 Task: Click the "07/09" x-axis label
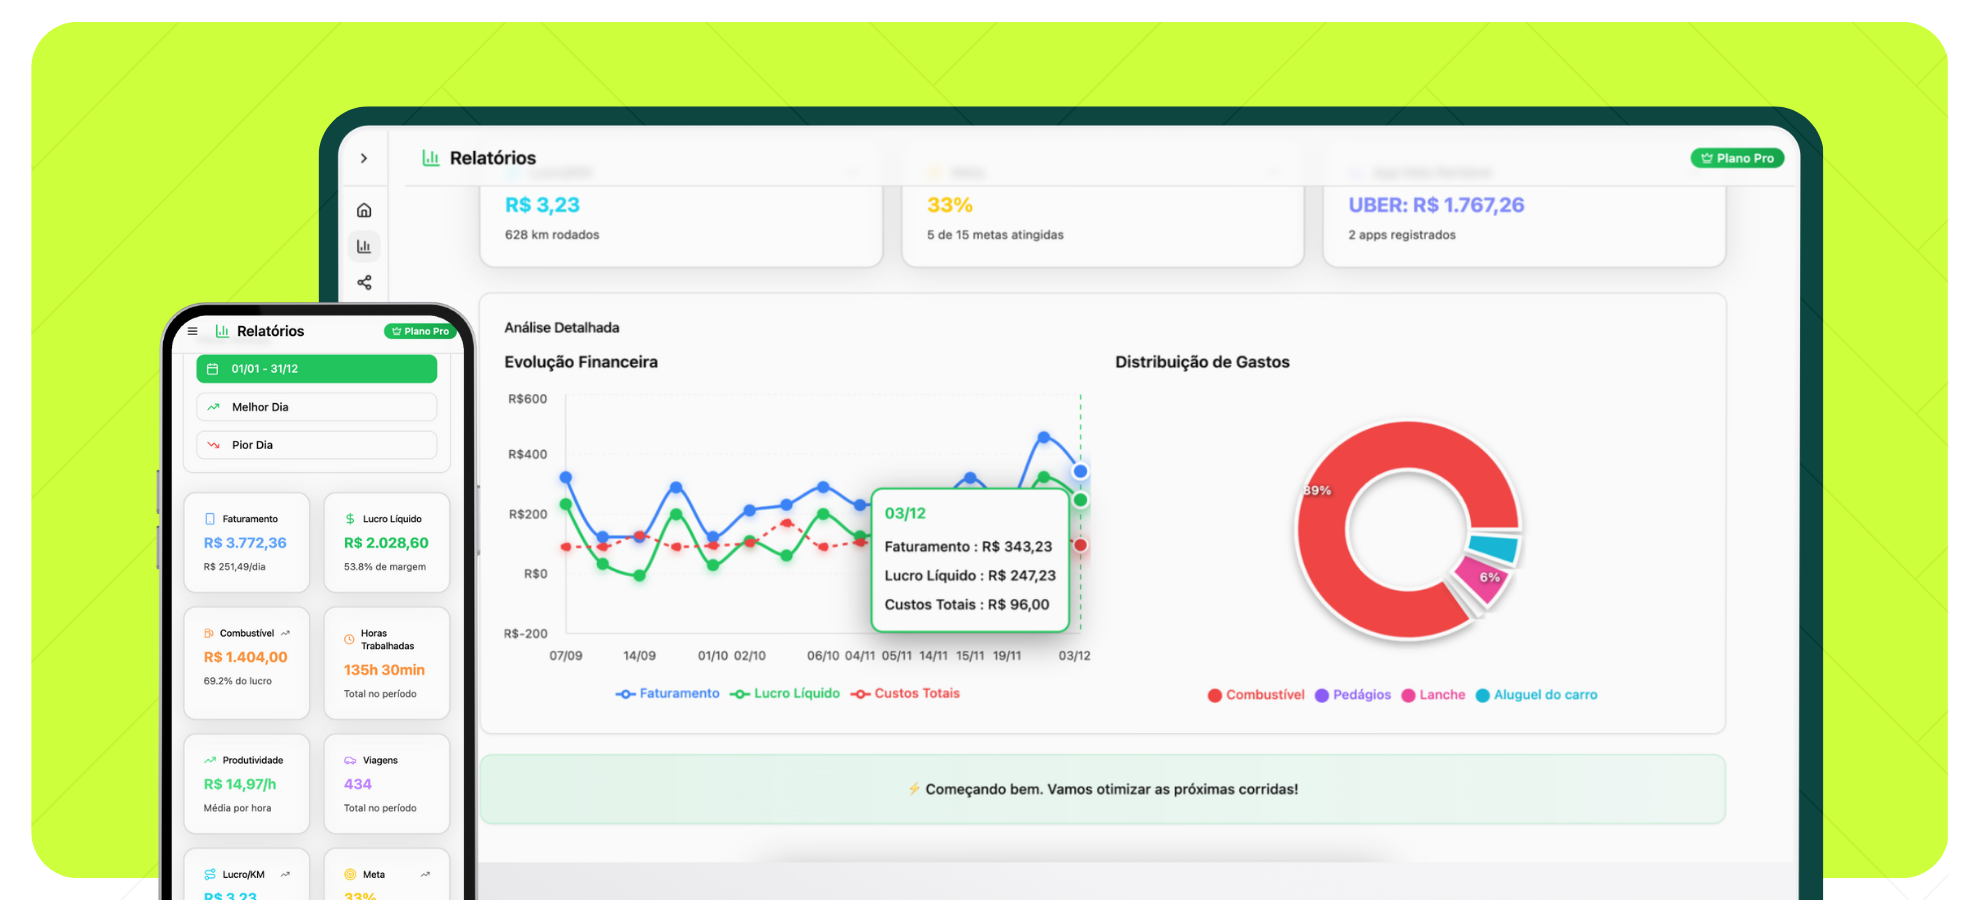[x=566, y=656]
